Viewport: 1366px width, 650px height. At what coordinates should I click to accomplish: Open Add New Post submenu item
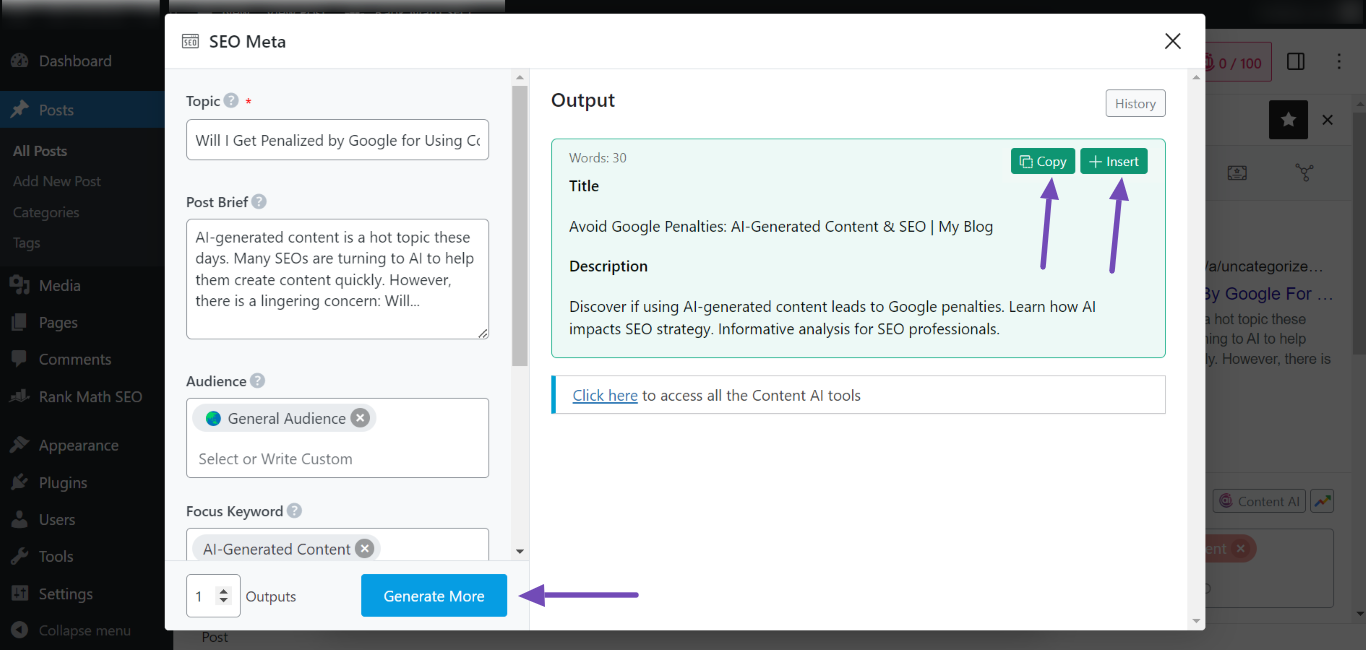pyautogui.click(x=57, y=181)
